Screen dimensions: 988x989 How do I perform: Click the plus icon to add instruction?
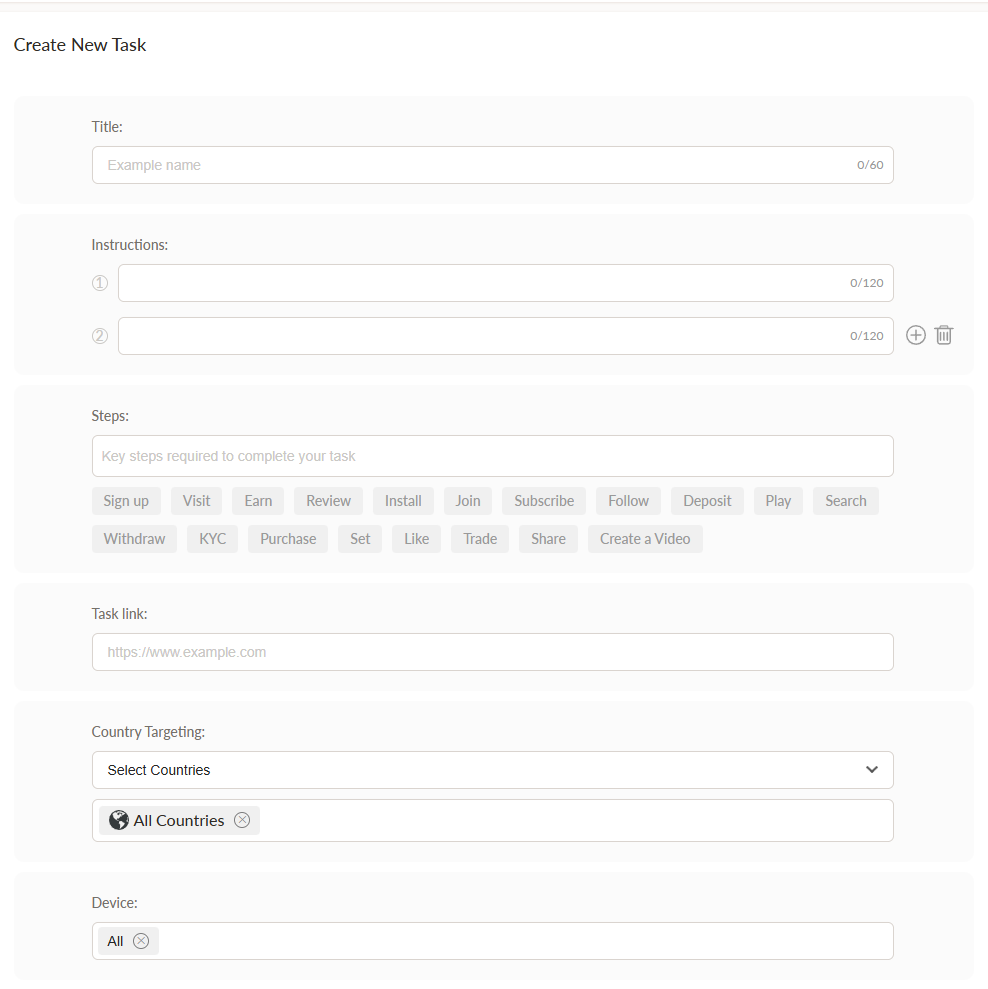(x=915, y=336)
